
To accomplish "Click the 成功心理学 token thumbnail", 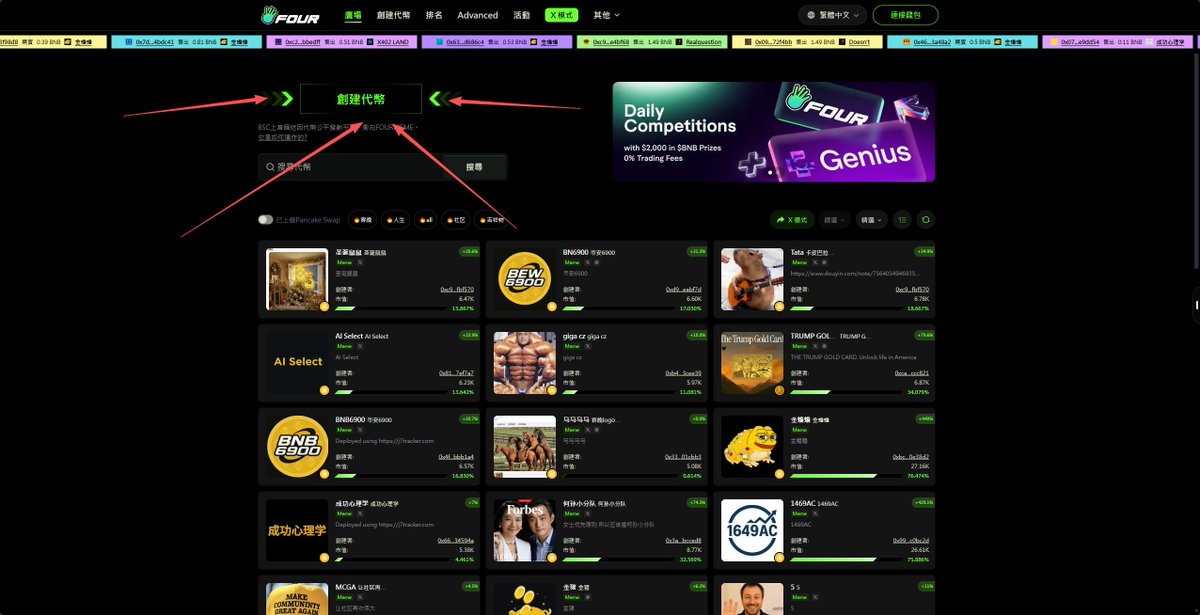I will pos(297,530).
